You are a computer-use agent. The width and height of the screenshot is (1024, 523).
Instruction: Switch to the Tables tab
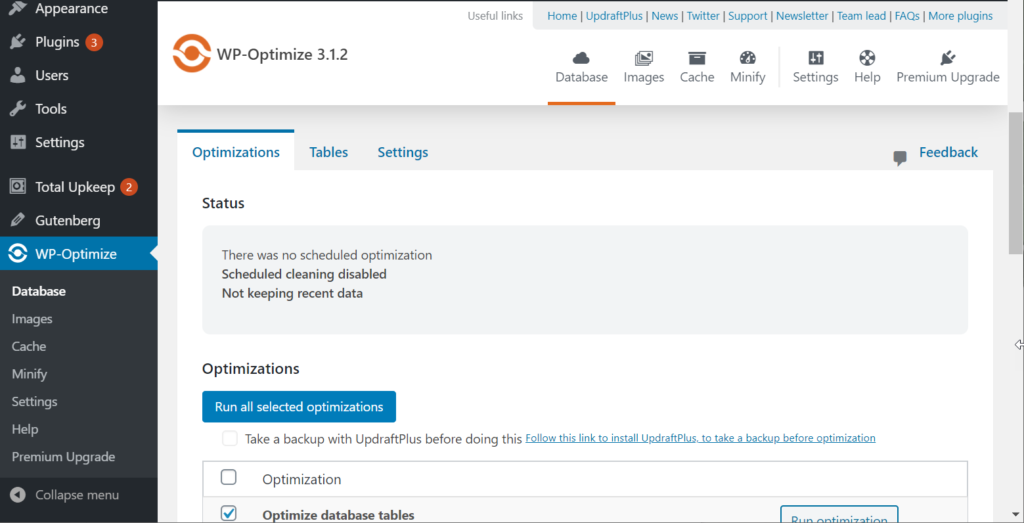tap(328, 152)
